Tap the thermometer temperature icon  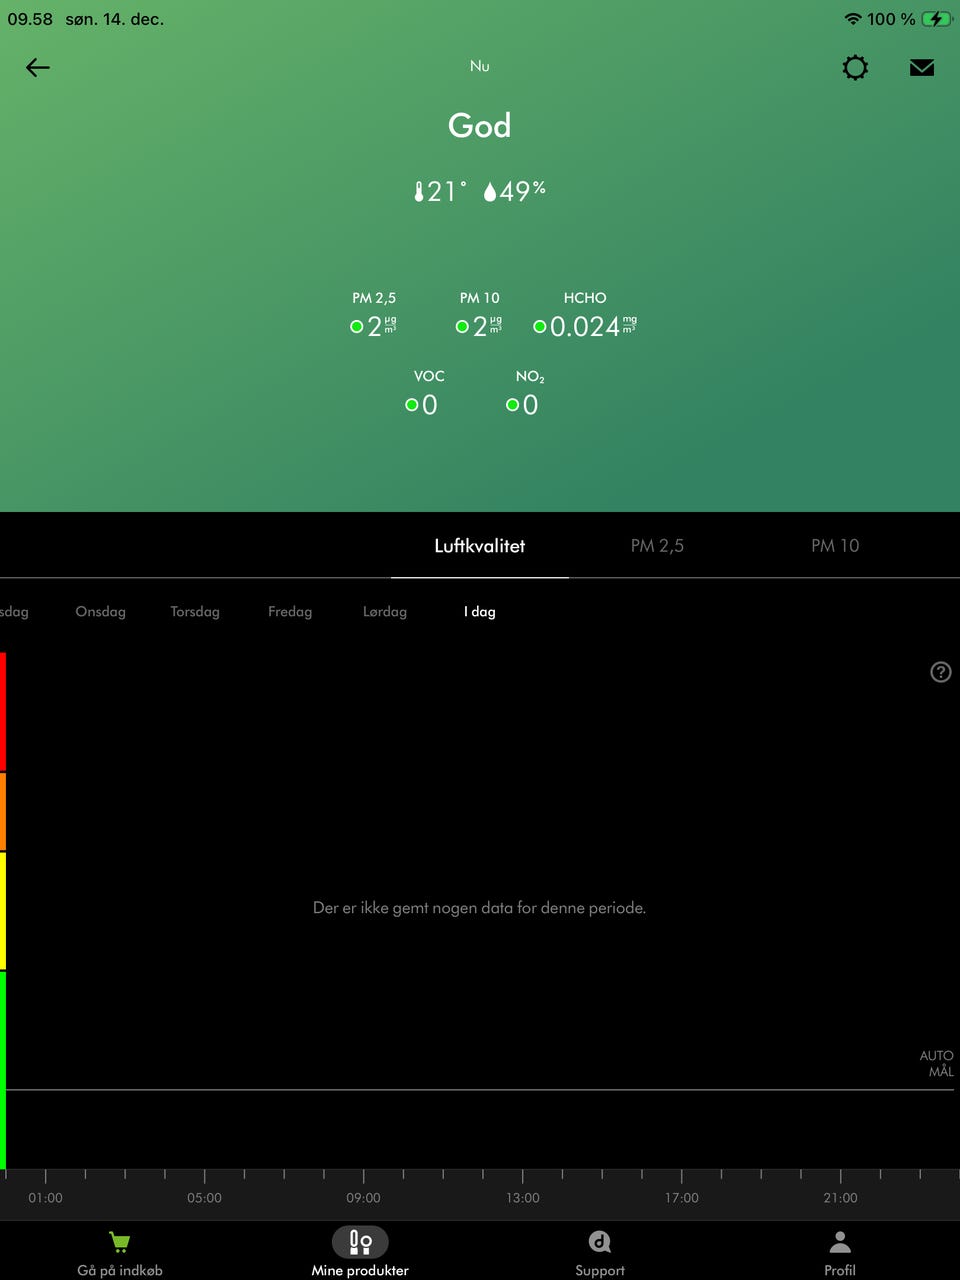coord(419,192)
